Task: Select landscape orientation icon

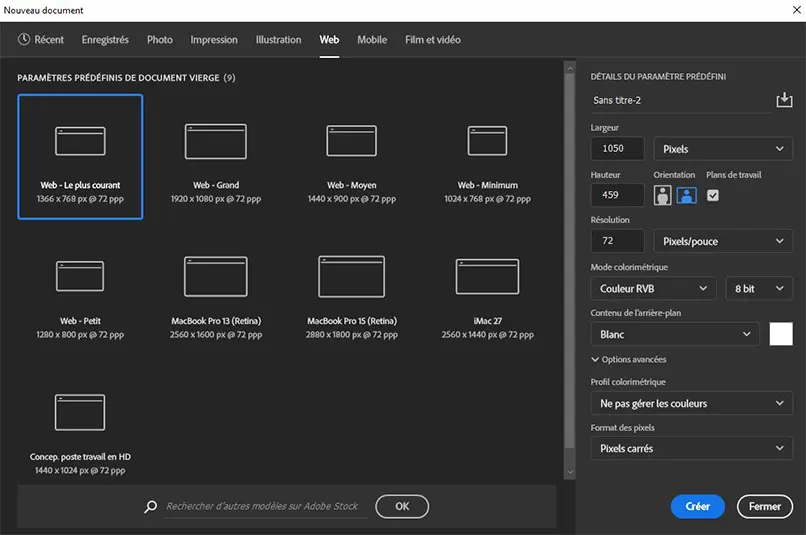Action: [686, 195]
